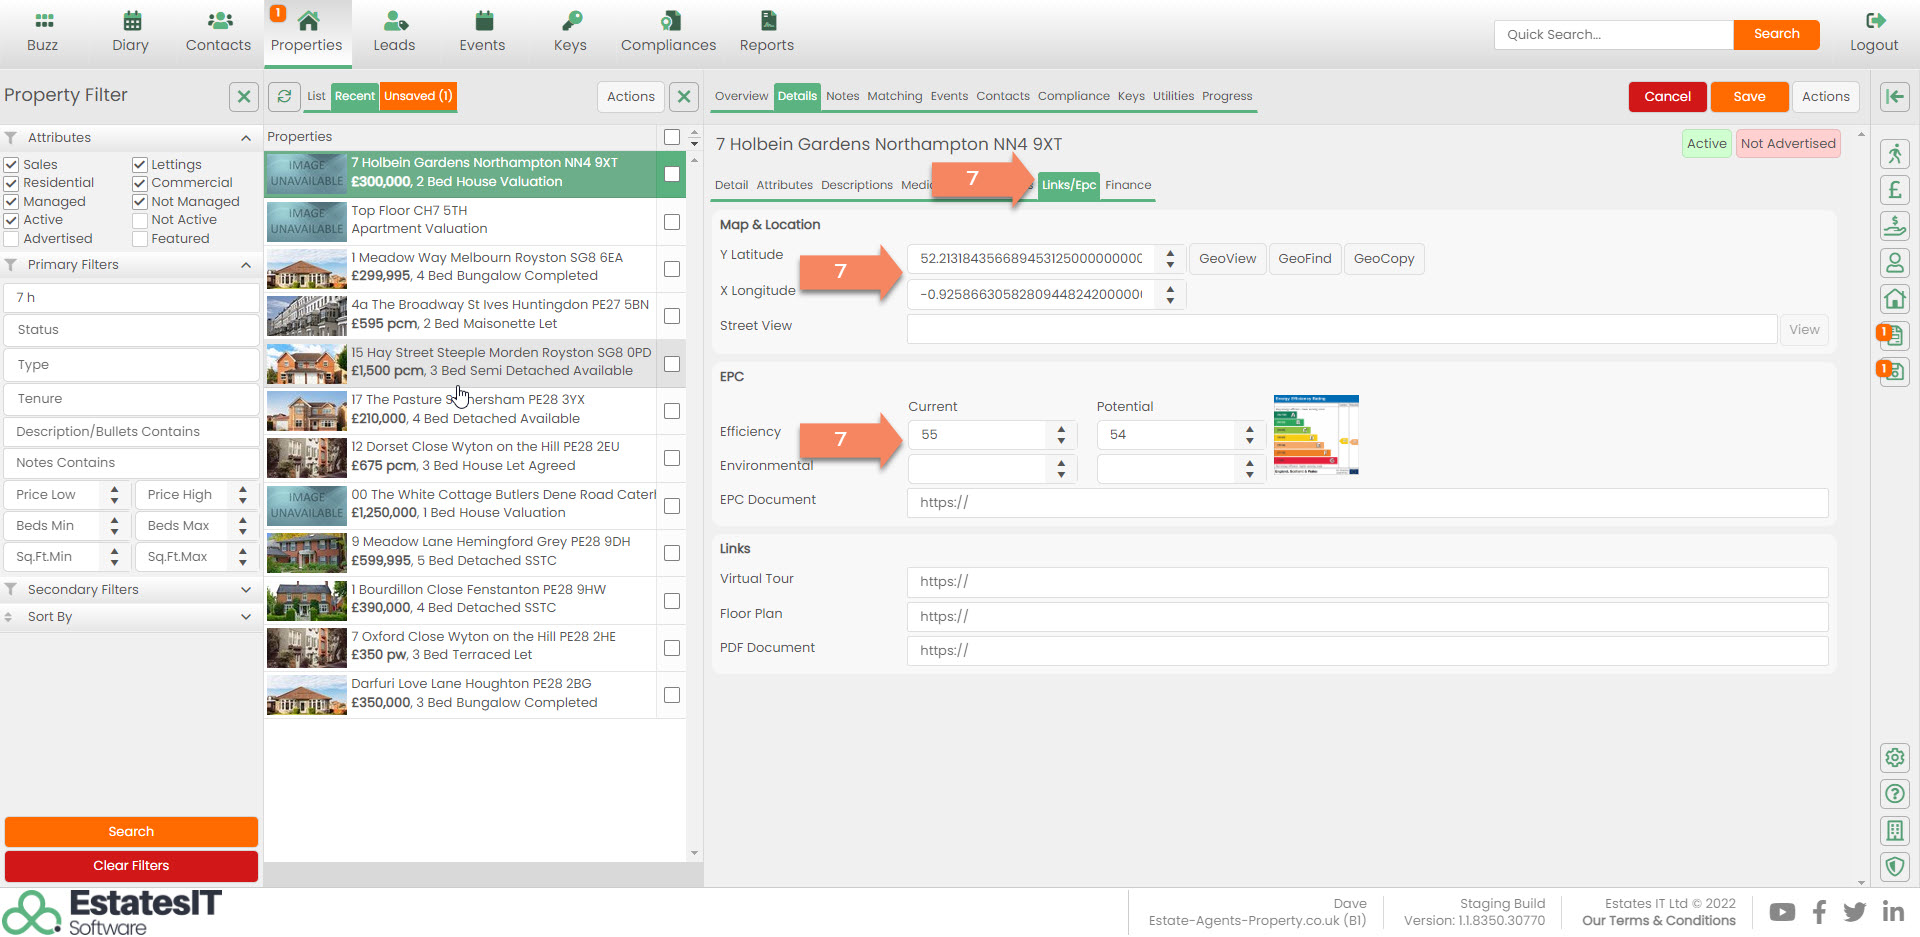Open the Compliance tab for the property

(x=1073, y=96)
